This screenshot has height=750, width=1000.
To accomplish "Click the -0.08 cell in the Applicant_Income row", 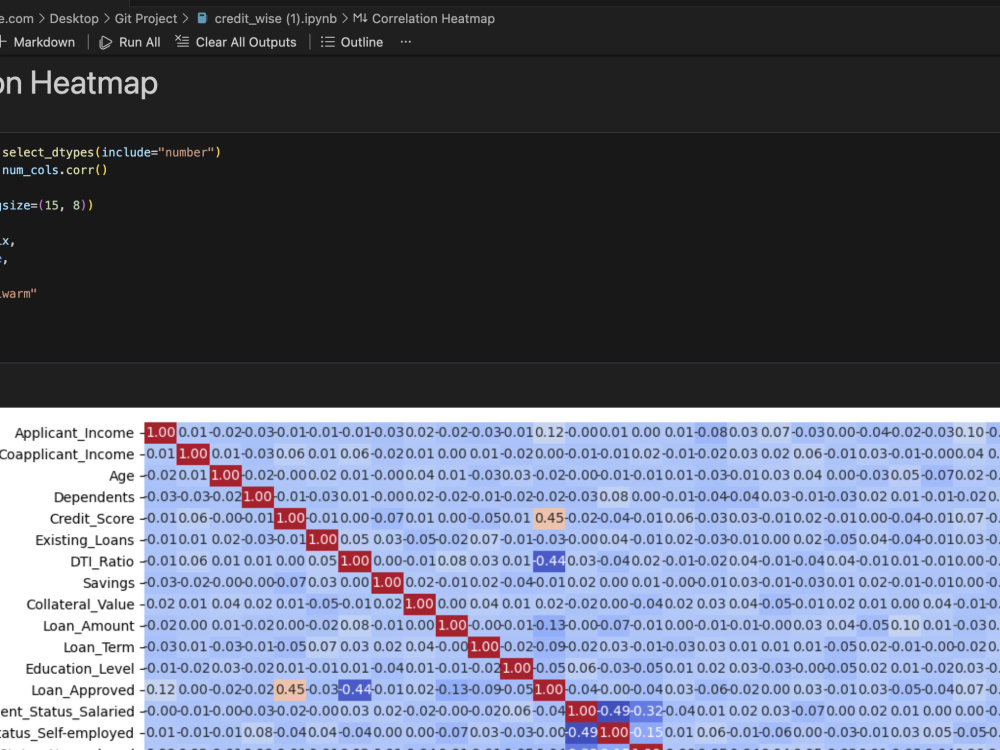I will point(711,432).
